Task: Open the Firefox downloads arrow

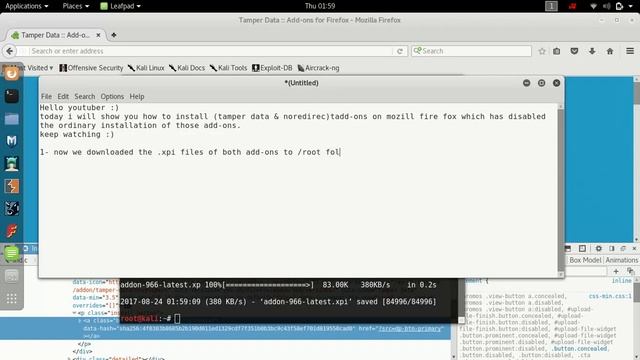Action: point(592,51)
